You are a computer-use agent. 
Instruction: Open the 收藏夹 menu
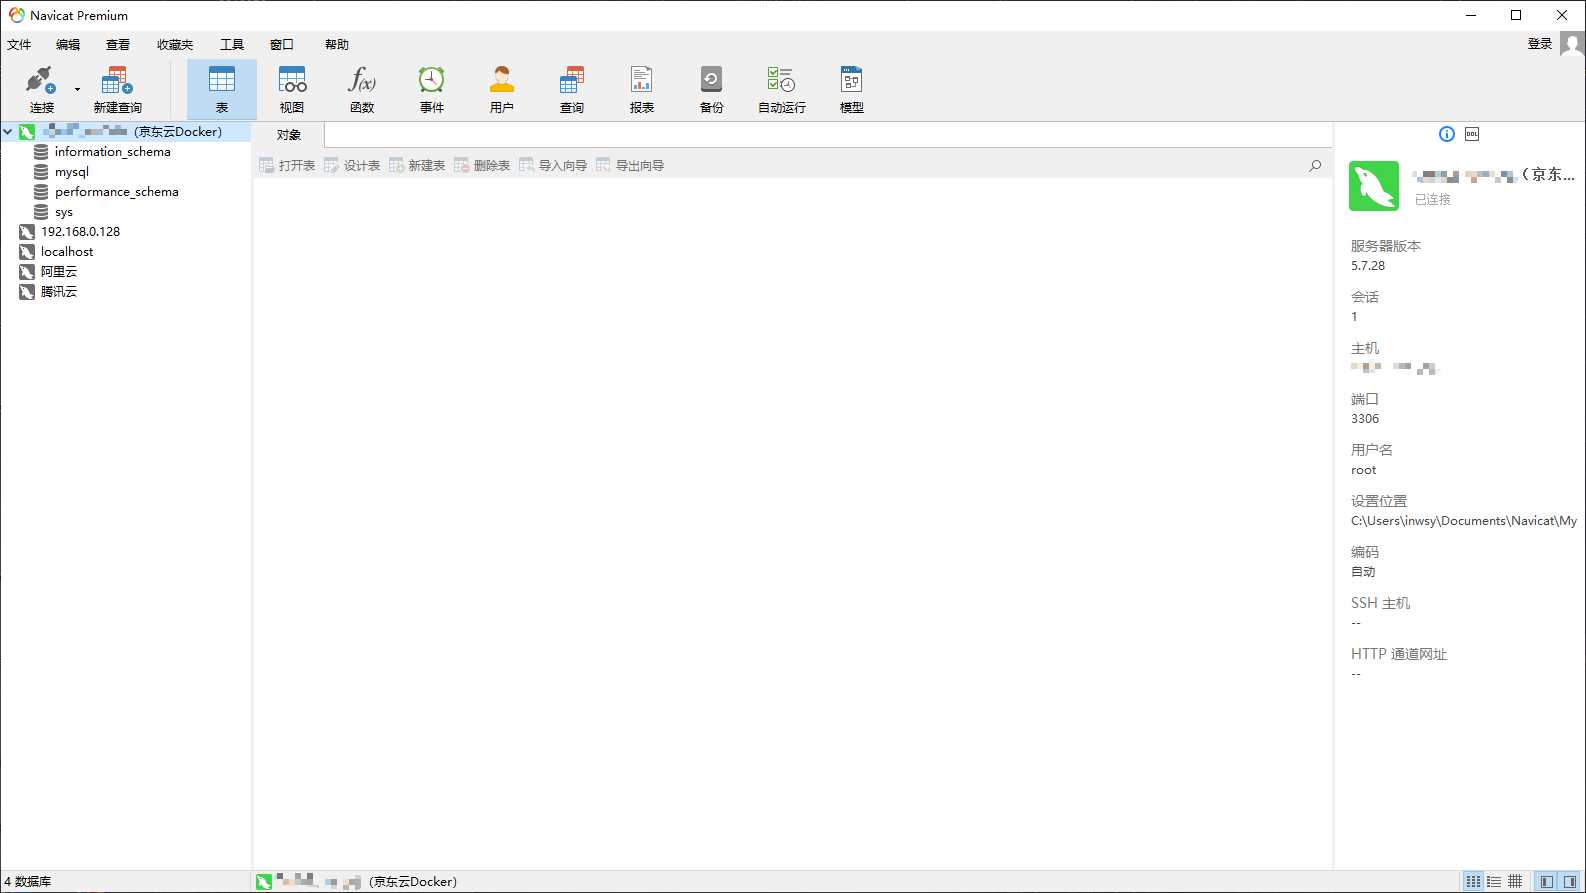[175, 44]
